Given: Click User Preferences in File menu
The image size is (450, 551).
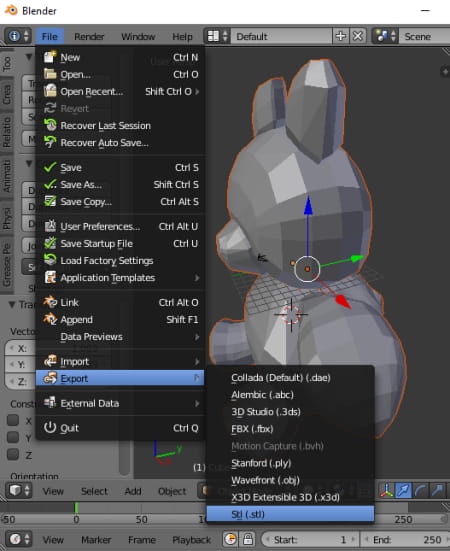Looking at the screenshot, I should click(x=120, y=226).
